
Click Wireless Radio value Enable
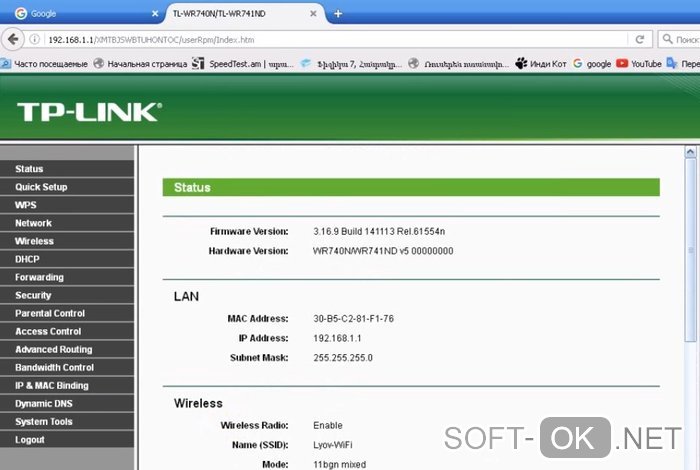click(x=328, y=425)
